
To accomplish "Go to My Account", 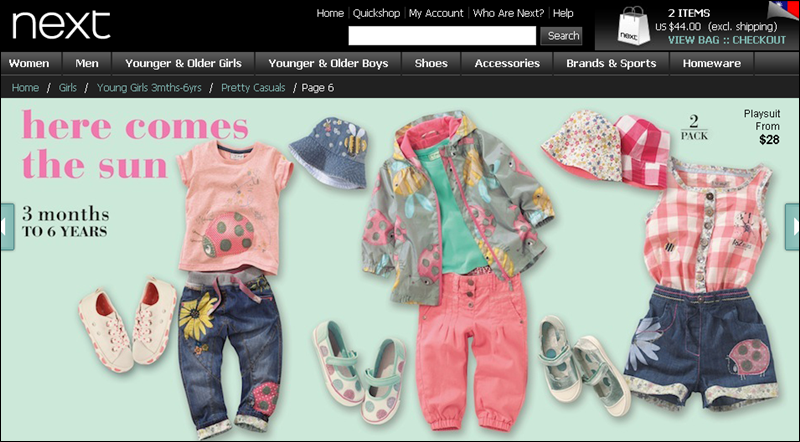I will [436, 13].
